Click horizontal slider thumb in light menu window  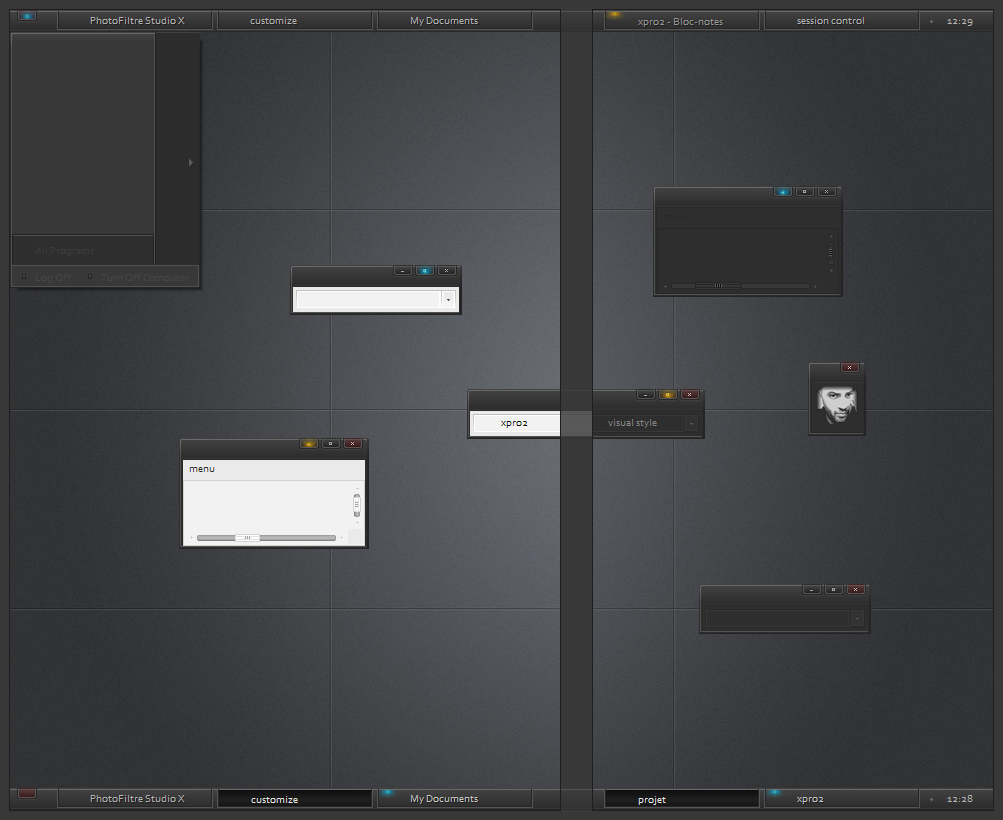point(248,538)
